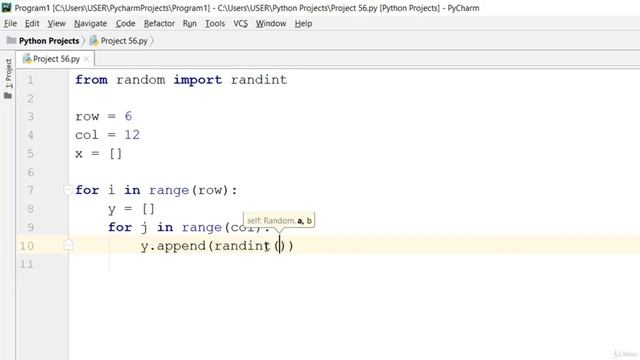Viewport: 640px width, 360px height.
Task: Click the word 'randint' on line 1
Action: point(259,80)
